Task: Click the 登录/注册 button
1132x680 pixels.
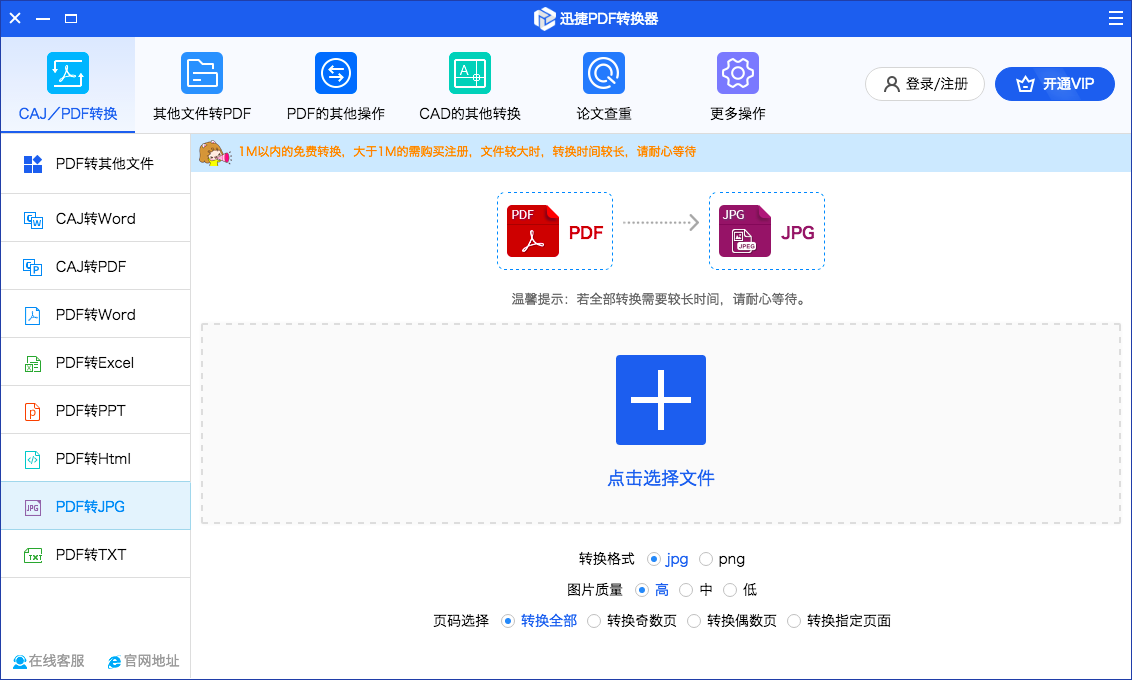Action: (925, 84)
